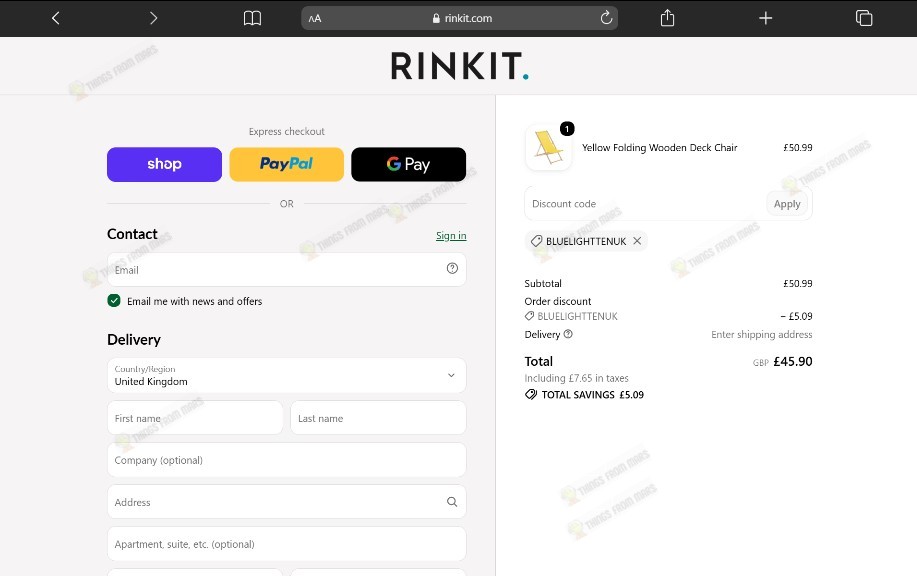
Task: Focus the Email input field
Action: coord(287,270)
